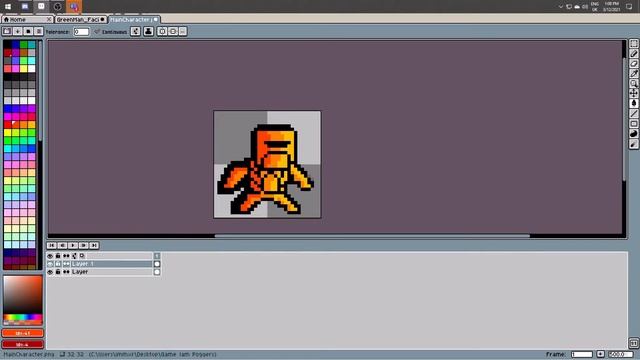Go to the previous frame
The height and width of the screenshot is (360, 640).
coord(62,245)
